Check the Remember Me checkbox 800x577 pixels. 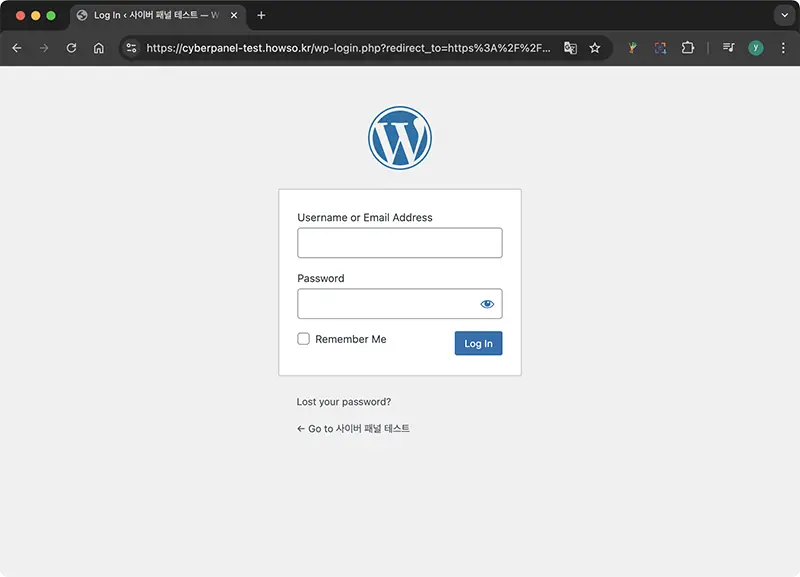304,339
